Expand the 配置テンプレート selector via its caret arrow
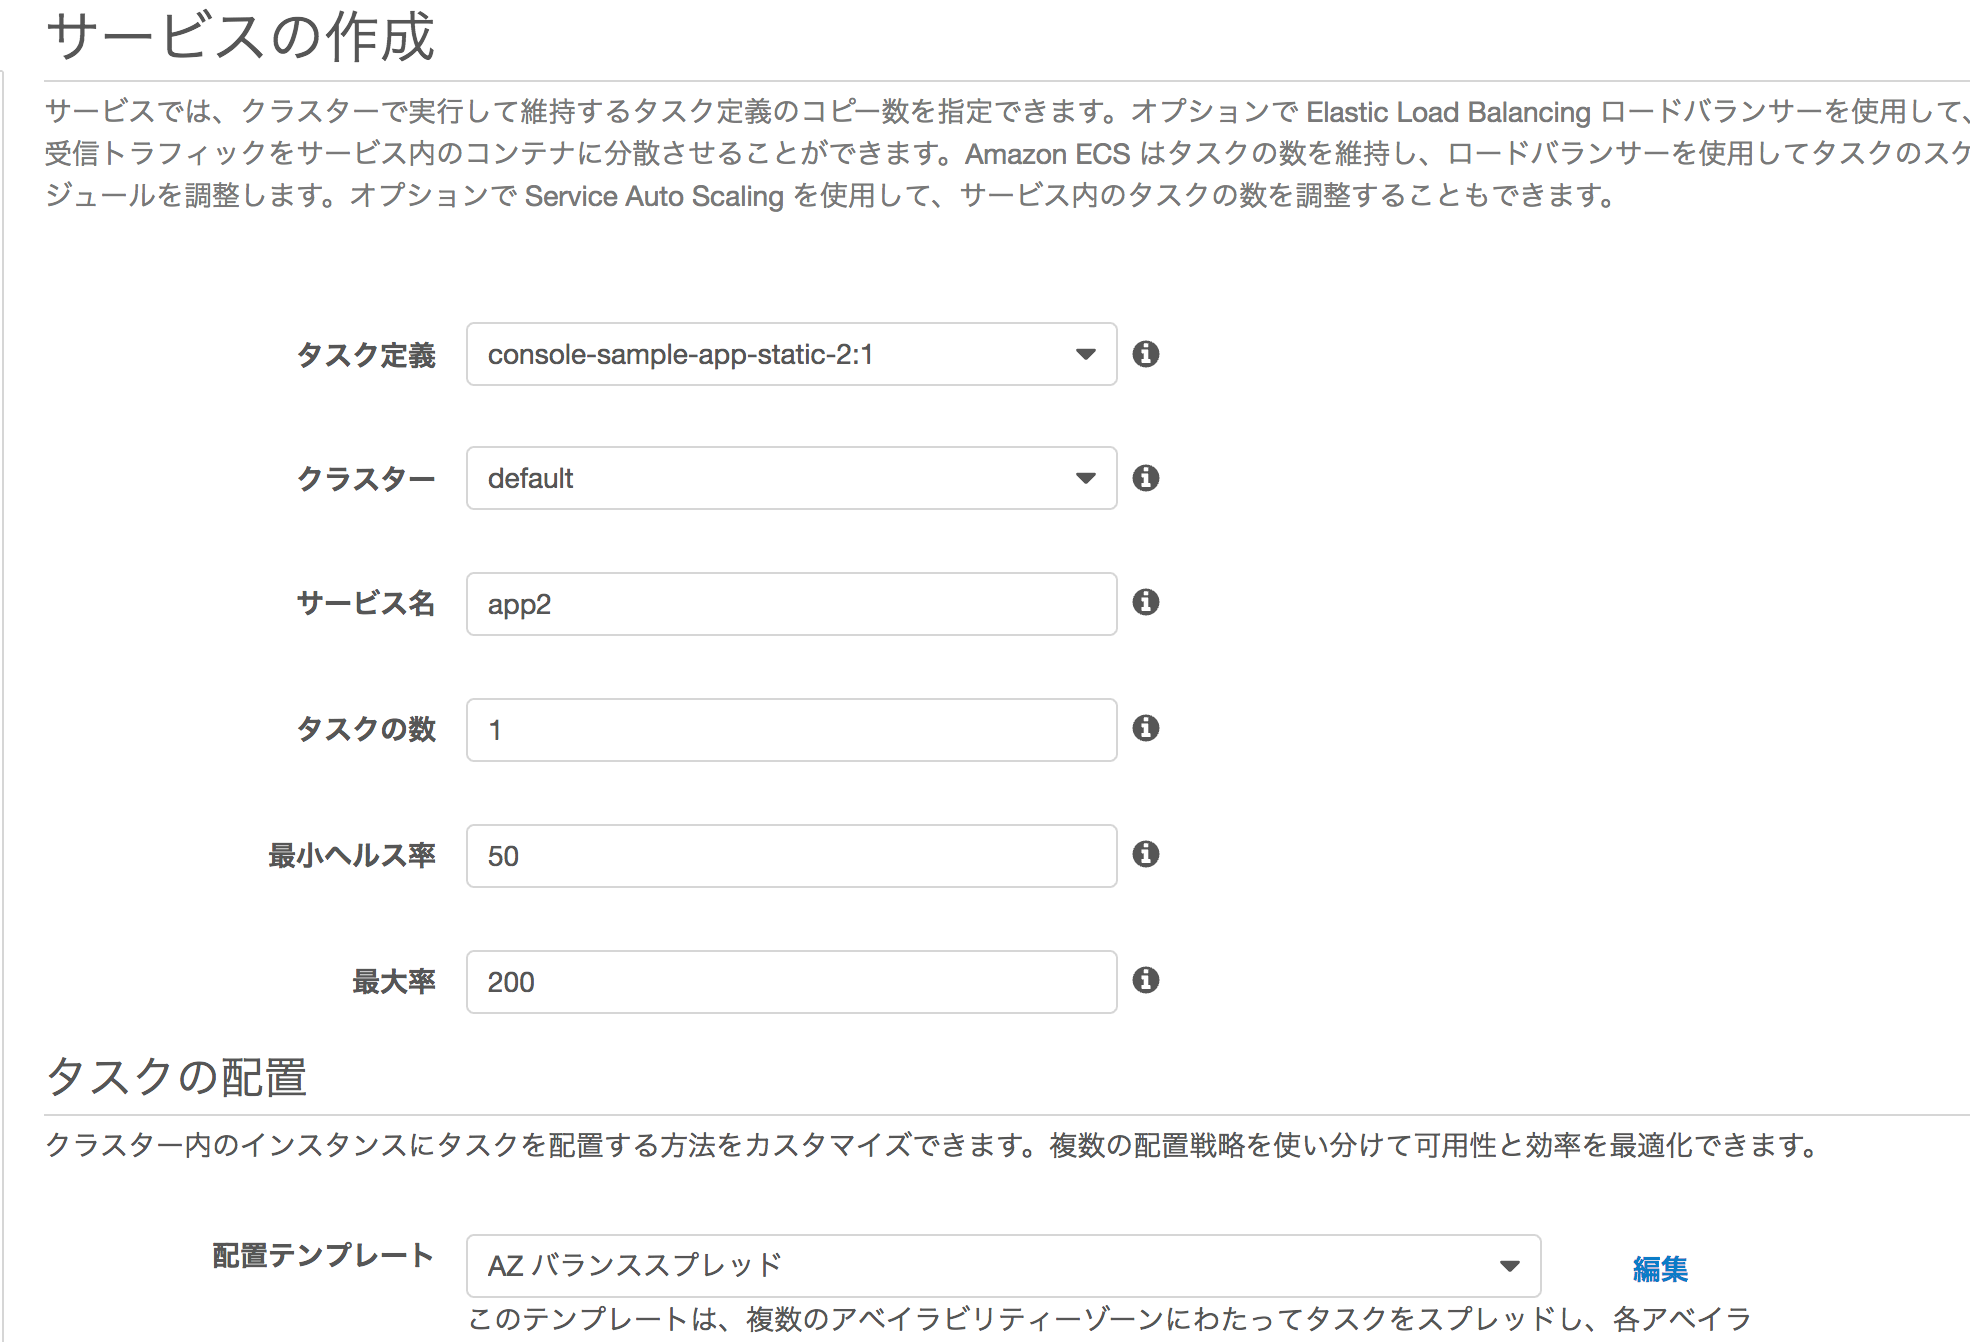This screenshot has width=1970, height=1342. pos(1510,1265)
